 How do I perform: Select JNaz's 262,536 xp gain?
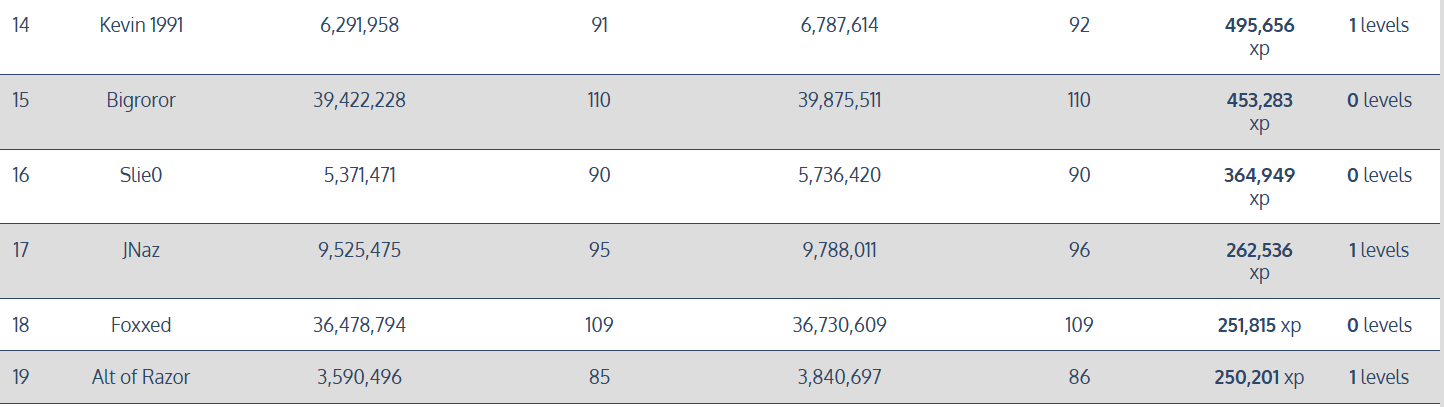(x=1260, y=262)
